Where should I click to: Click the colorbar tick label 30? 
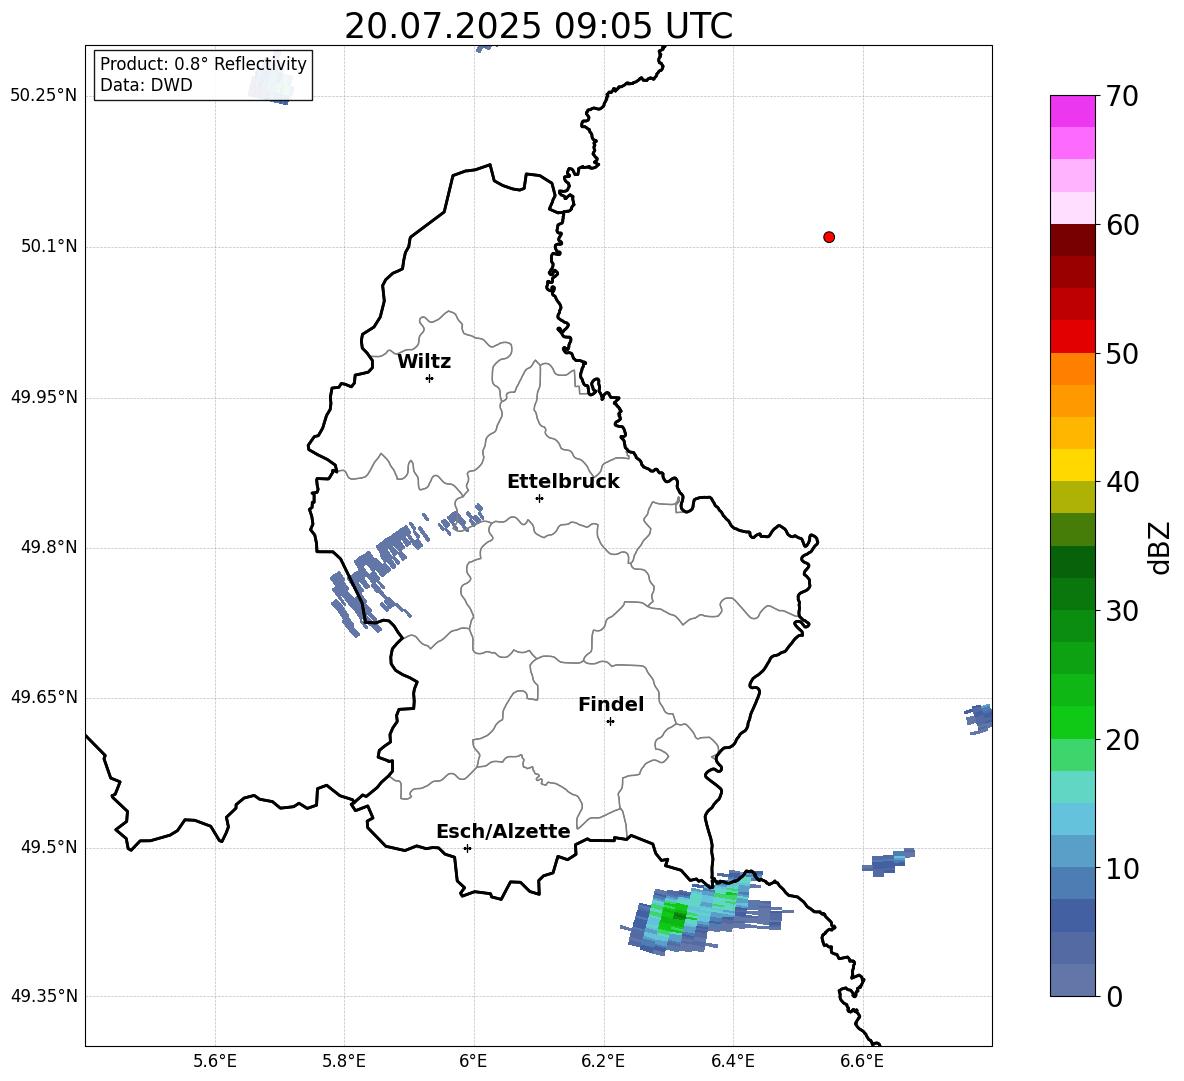pyautogui.click(x=1123, y=611)
